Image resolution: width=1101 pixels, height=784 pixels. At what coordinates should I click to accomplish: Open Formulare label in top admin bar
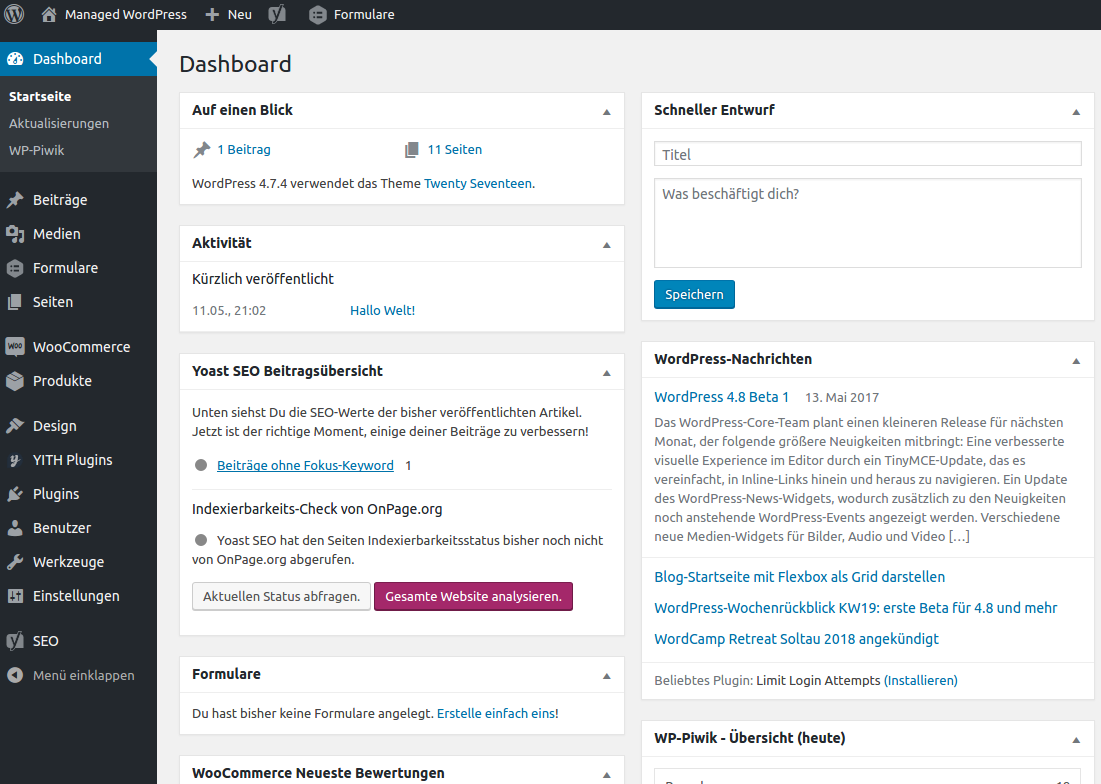coord(364,14)
